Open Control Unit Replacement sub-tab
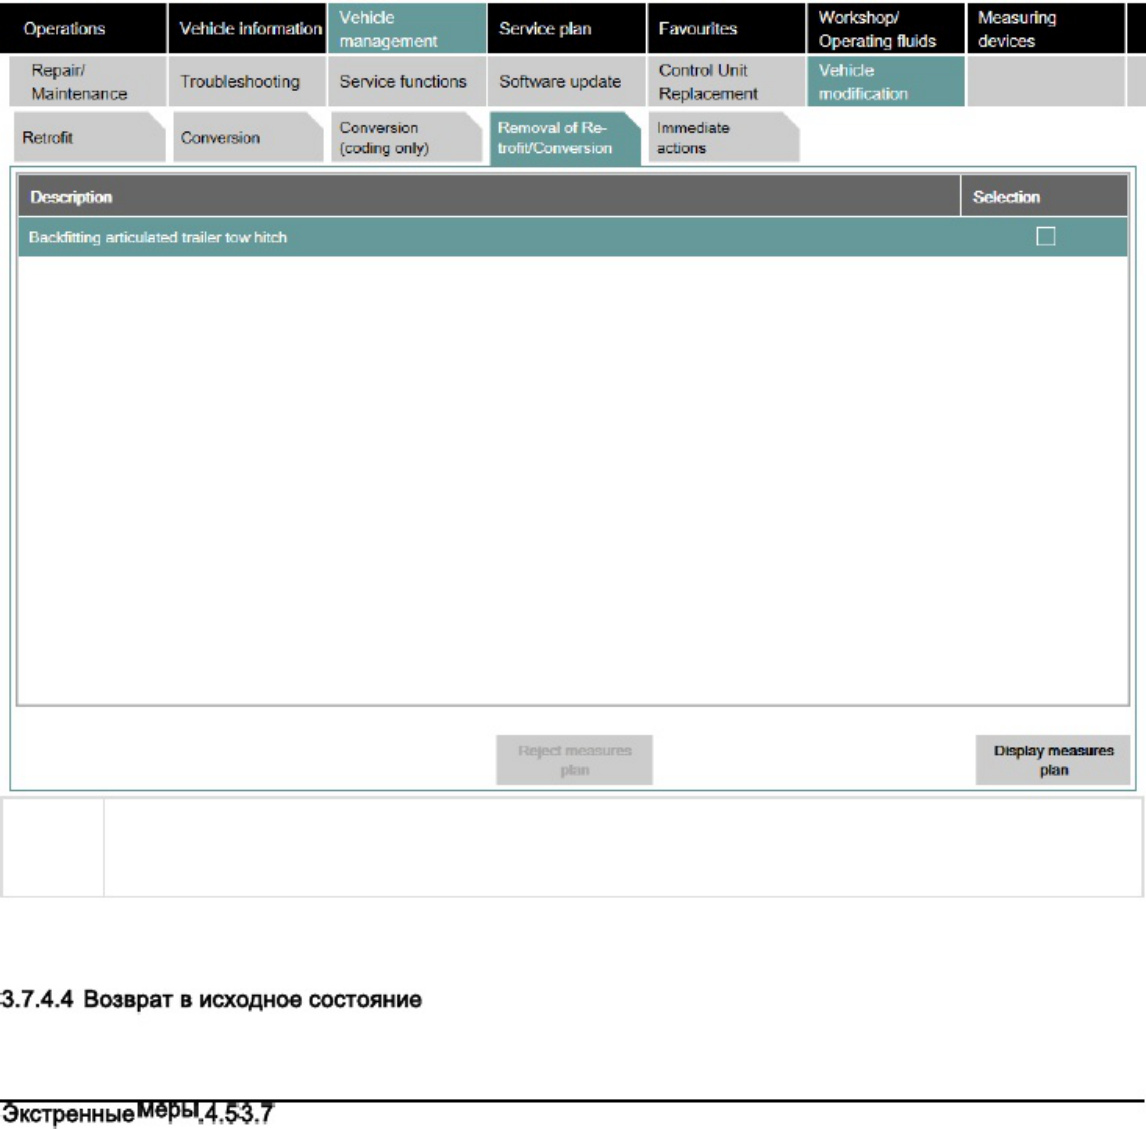 pos(726,82)
